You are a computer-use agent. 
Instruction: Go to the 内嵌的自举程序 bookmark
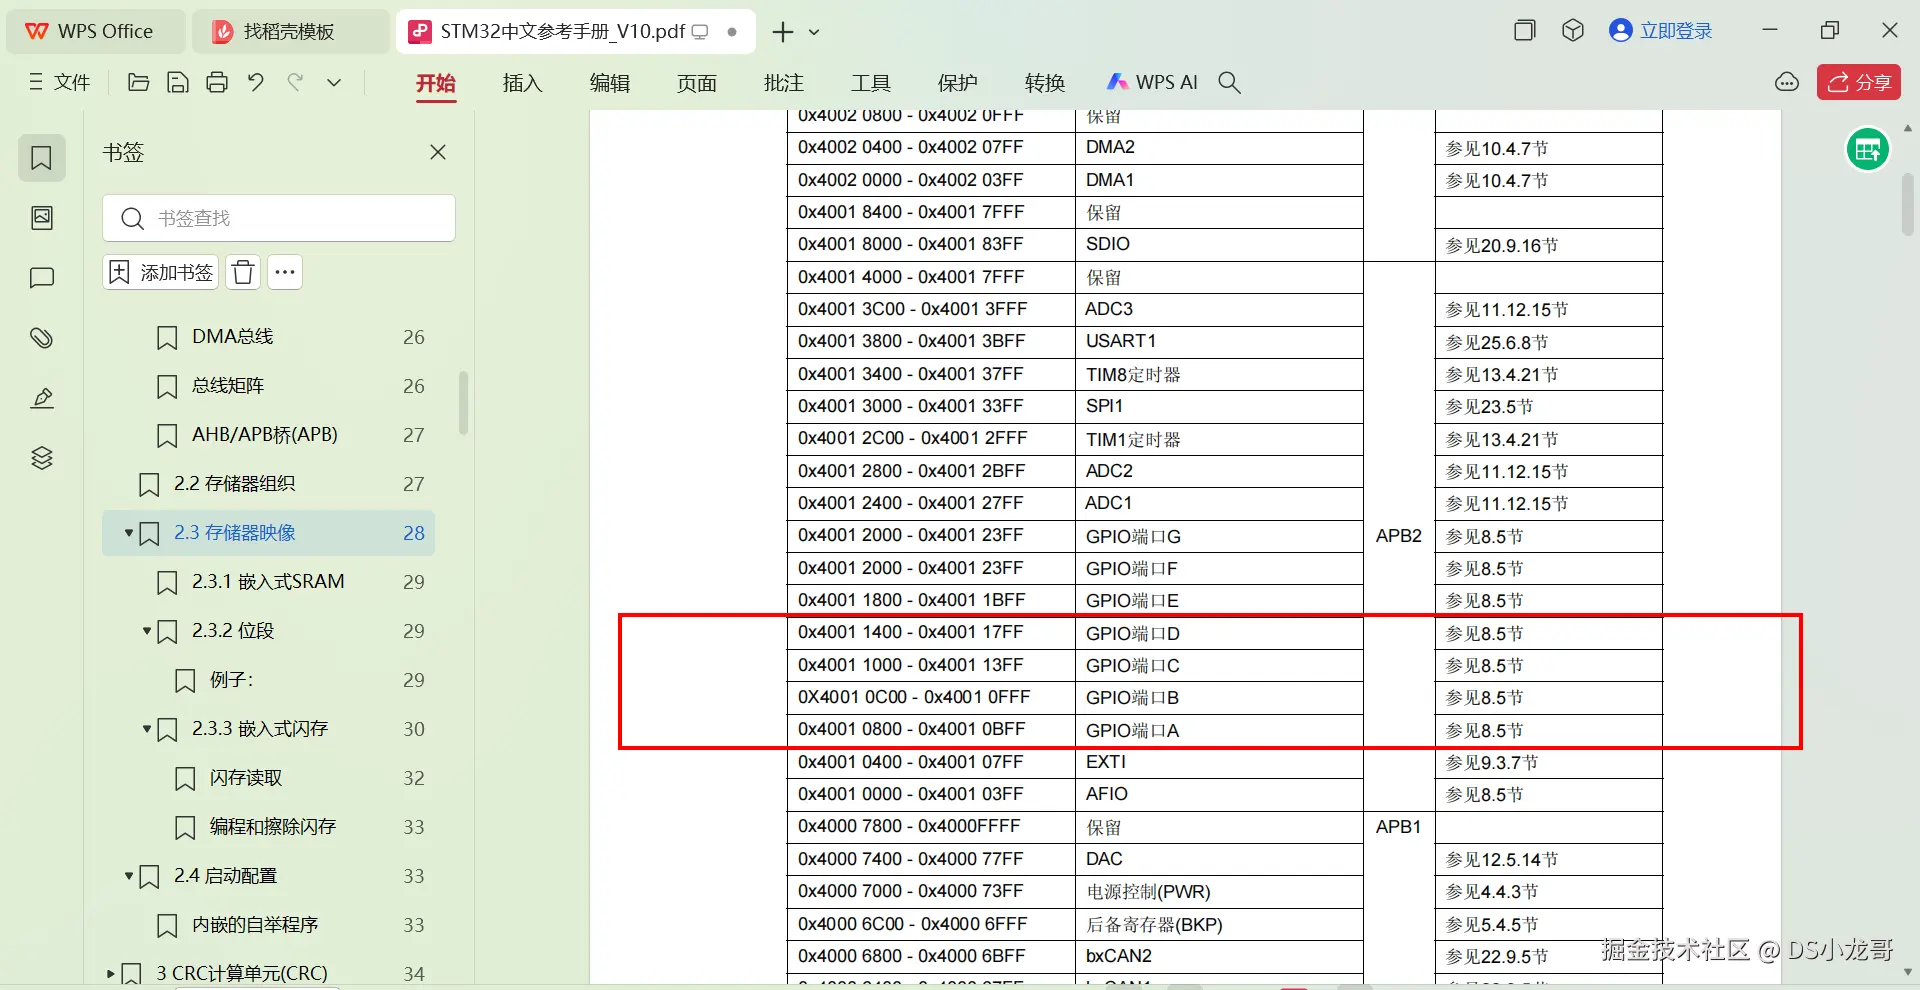pos(254,925)
